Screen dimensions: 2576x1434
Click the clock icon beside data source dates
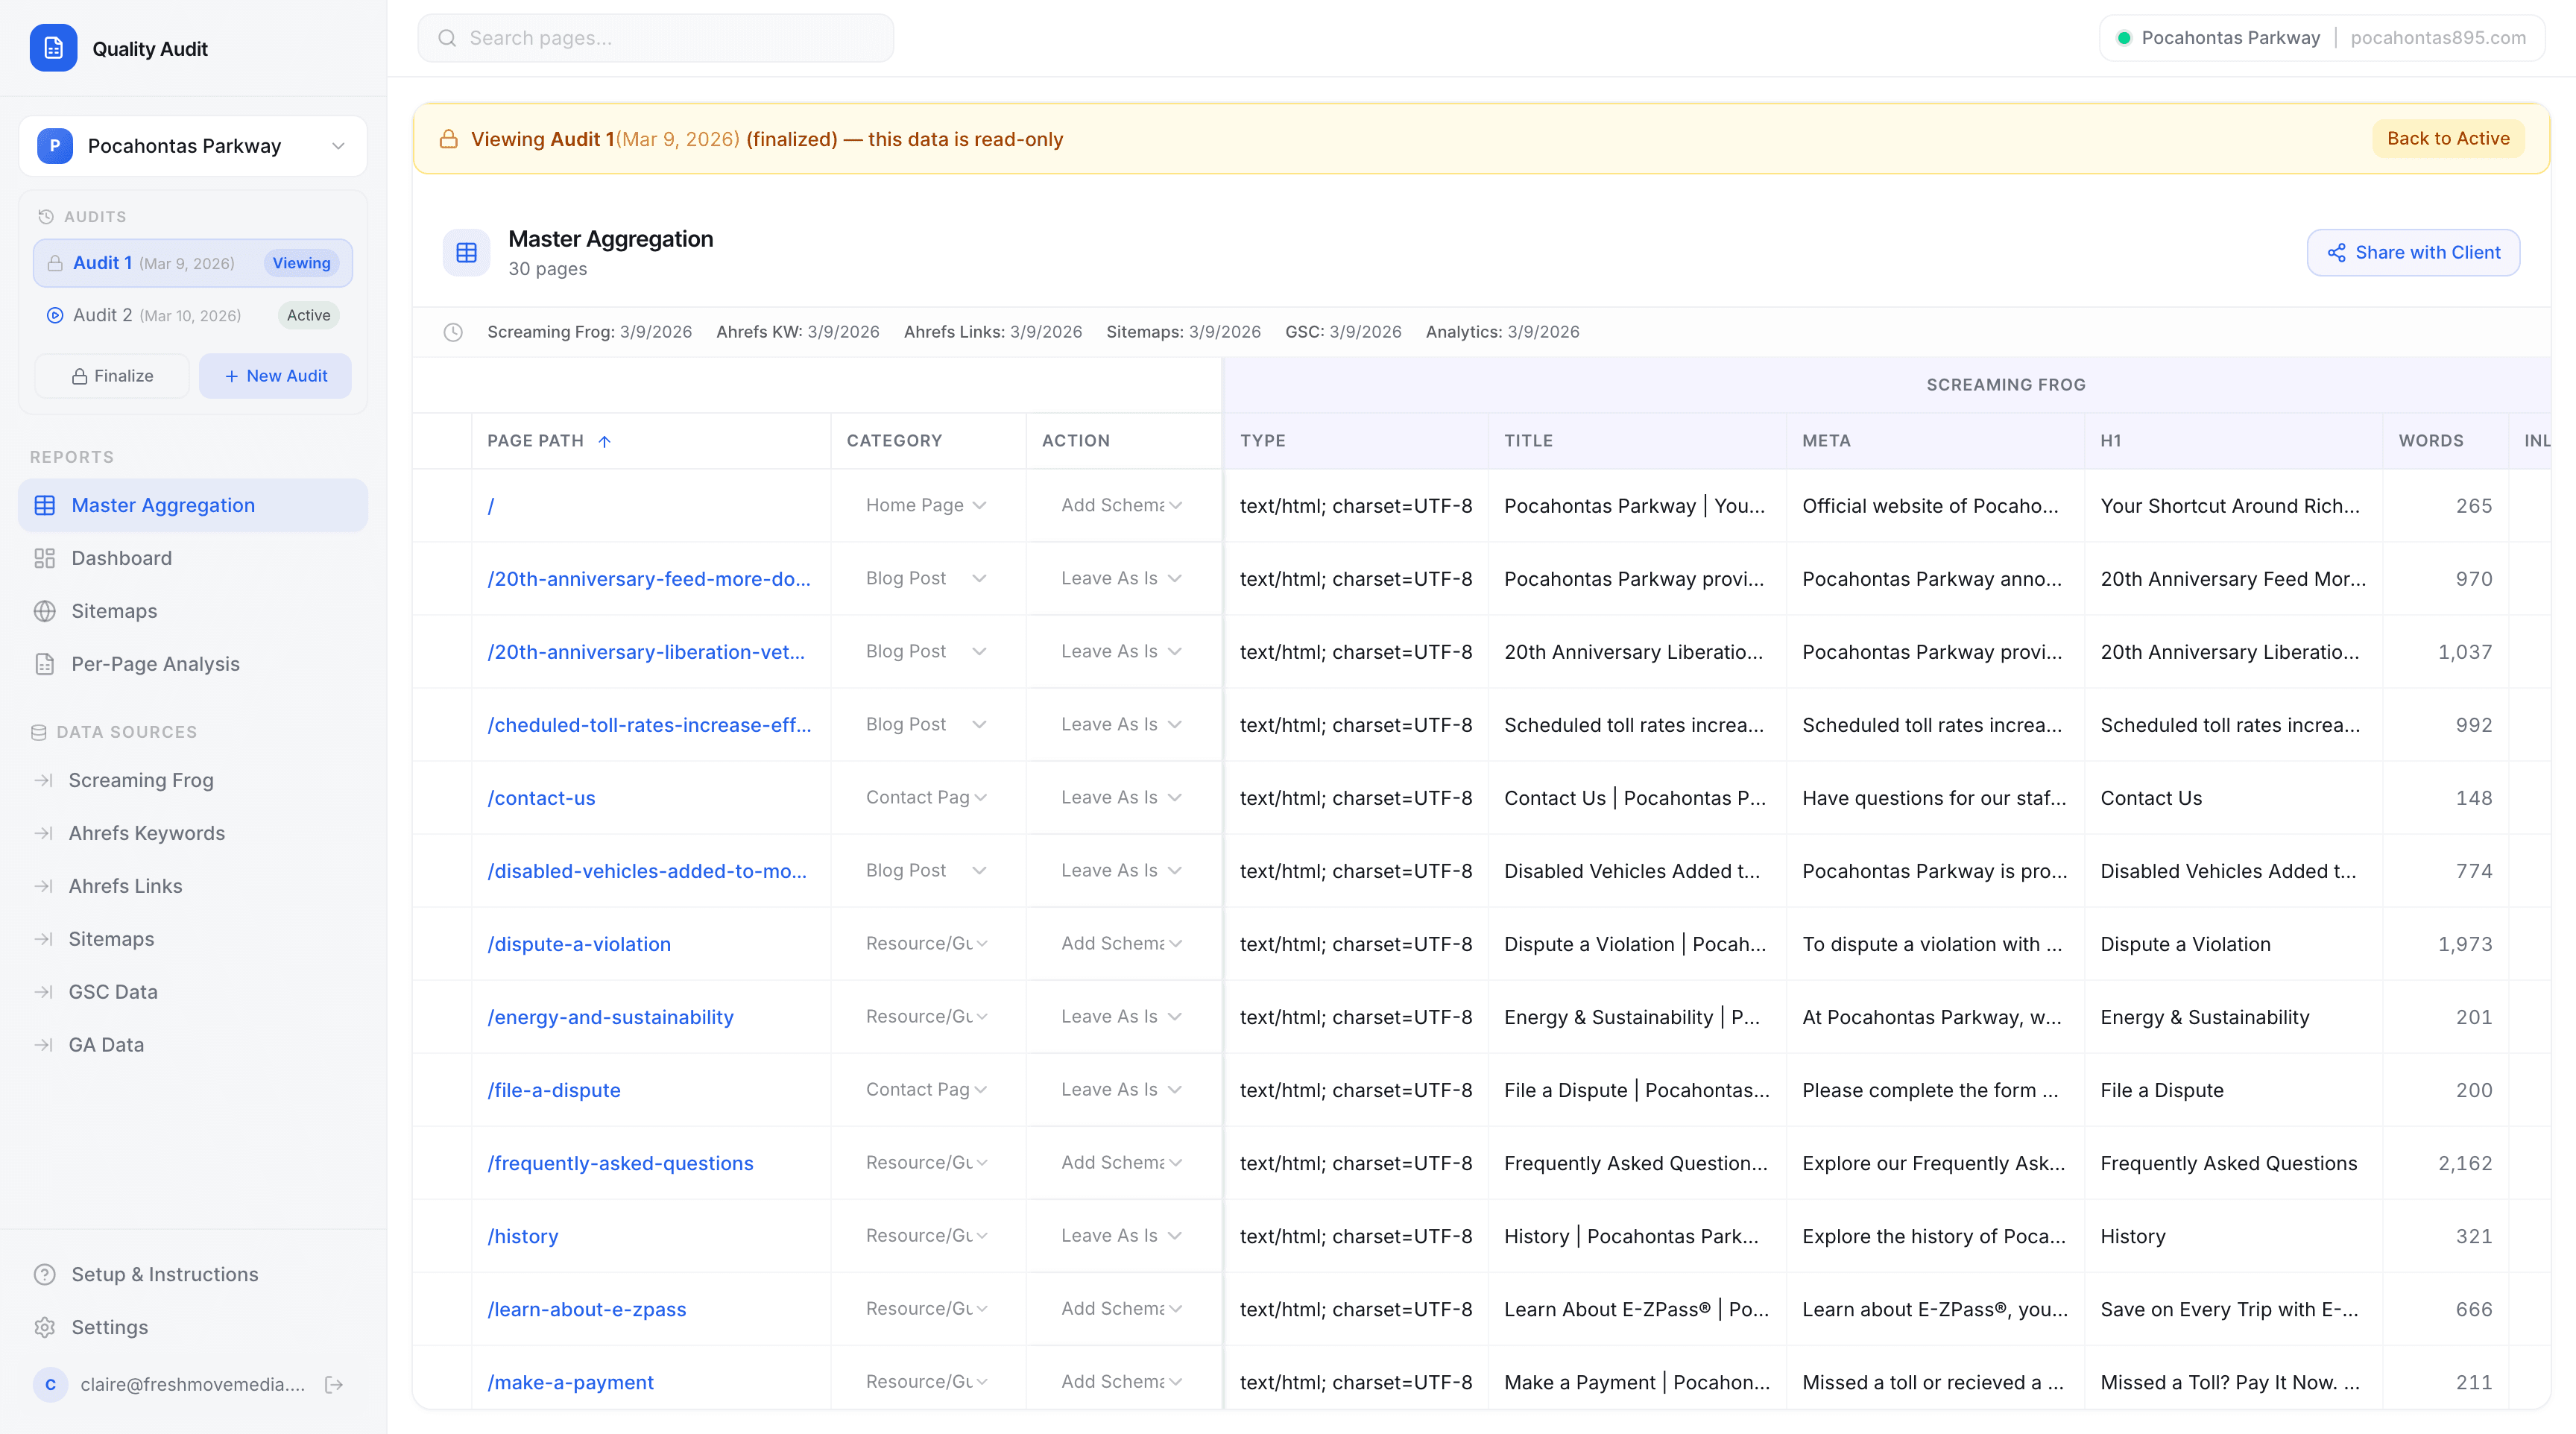[x=453, y=332]
